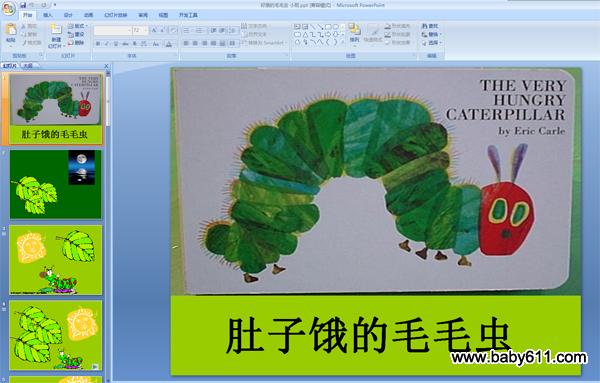Select the triangle shape in shapes gallery
This screenshot has height=383, width=600.
pos(305,34)
